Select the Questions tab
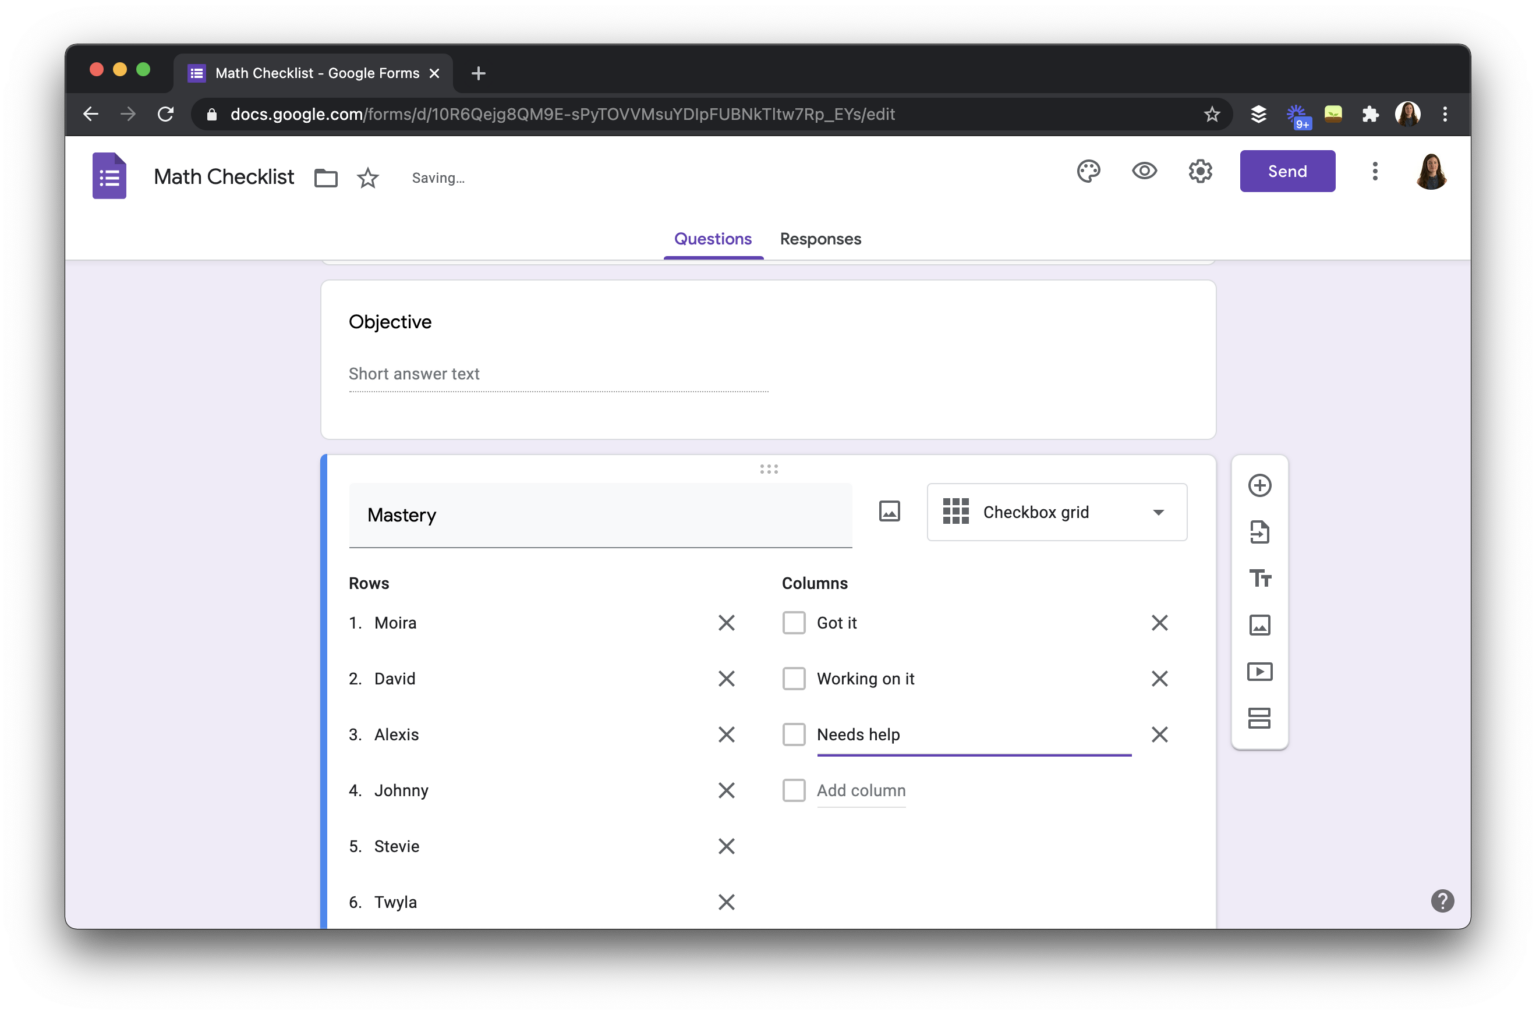Screen dimensions: 1536x1015 [x=713, y=239]
